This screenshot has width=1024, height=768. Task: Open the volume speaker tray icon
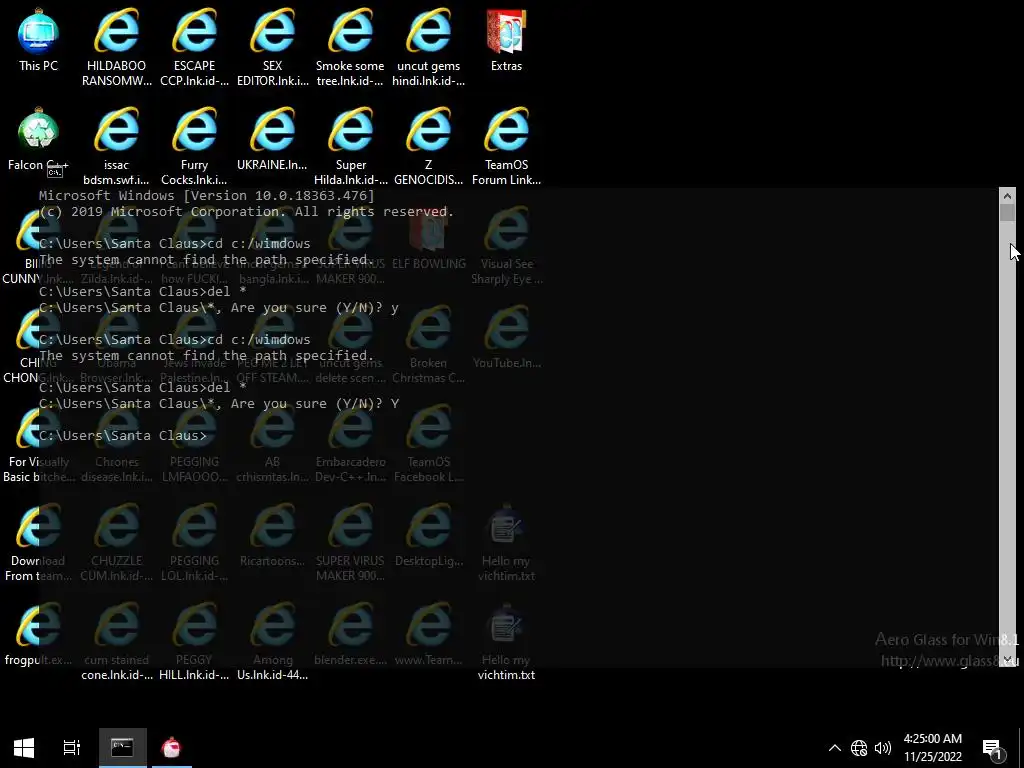[x=882, y=748]
